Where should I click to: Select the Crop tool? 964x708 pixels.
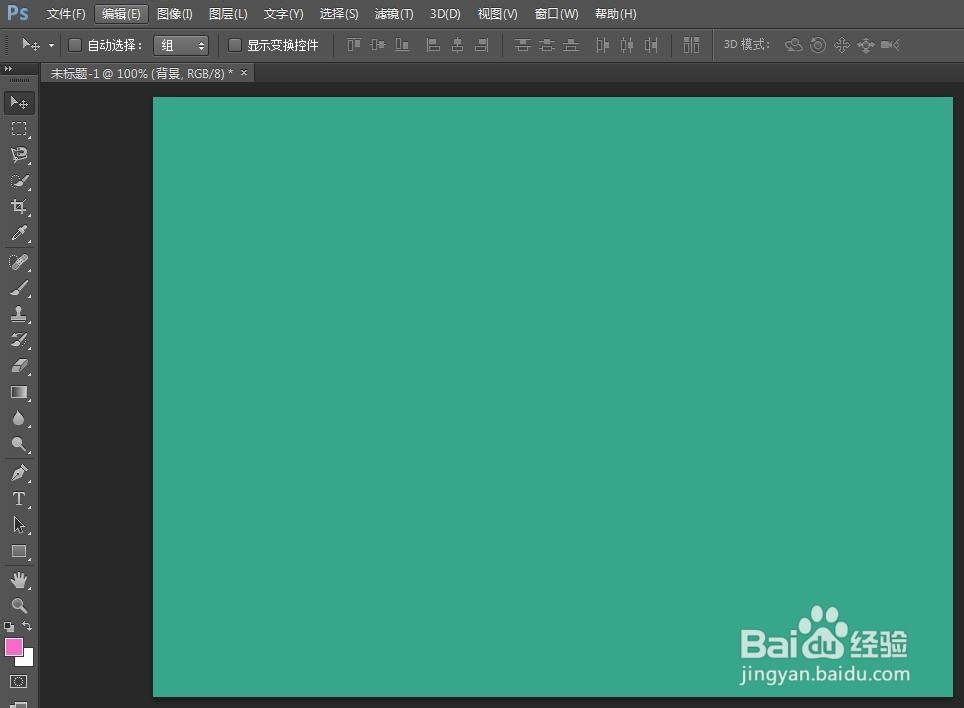19,206
